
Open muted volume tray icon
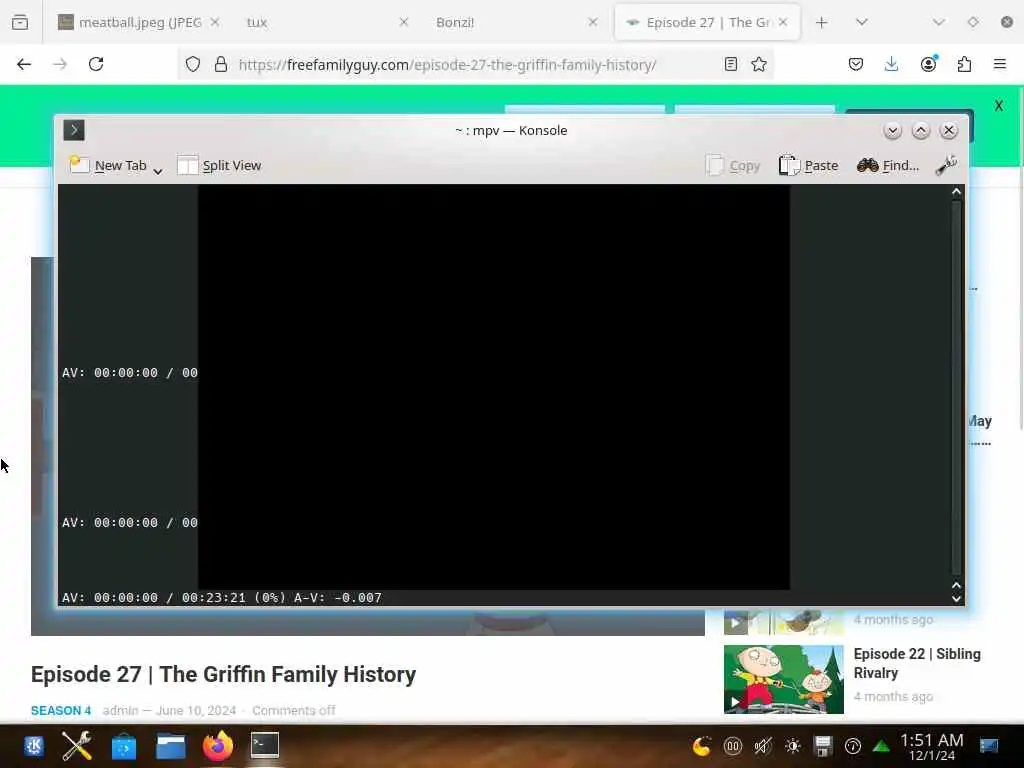[763, 745]
